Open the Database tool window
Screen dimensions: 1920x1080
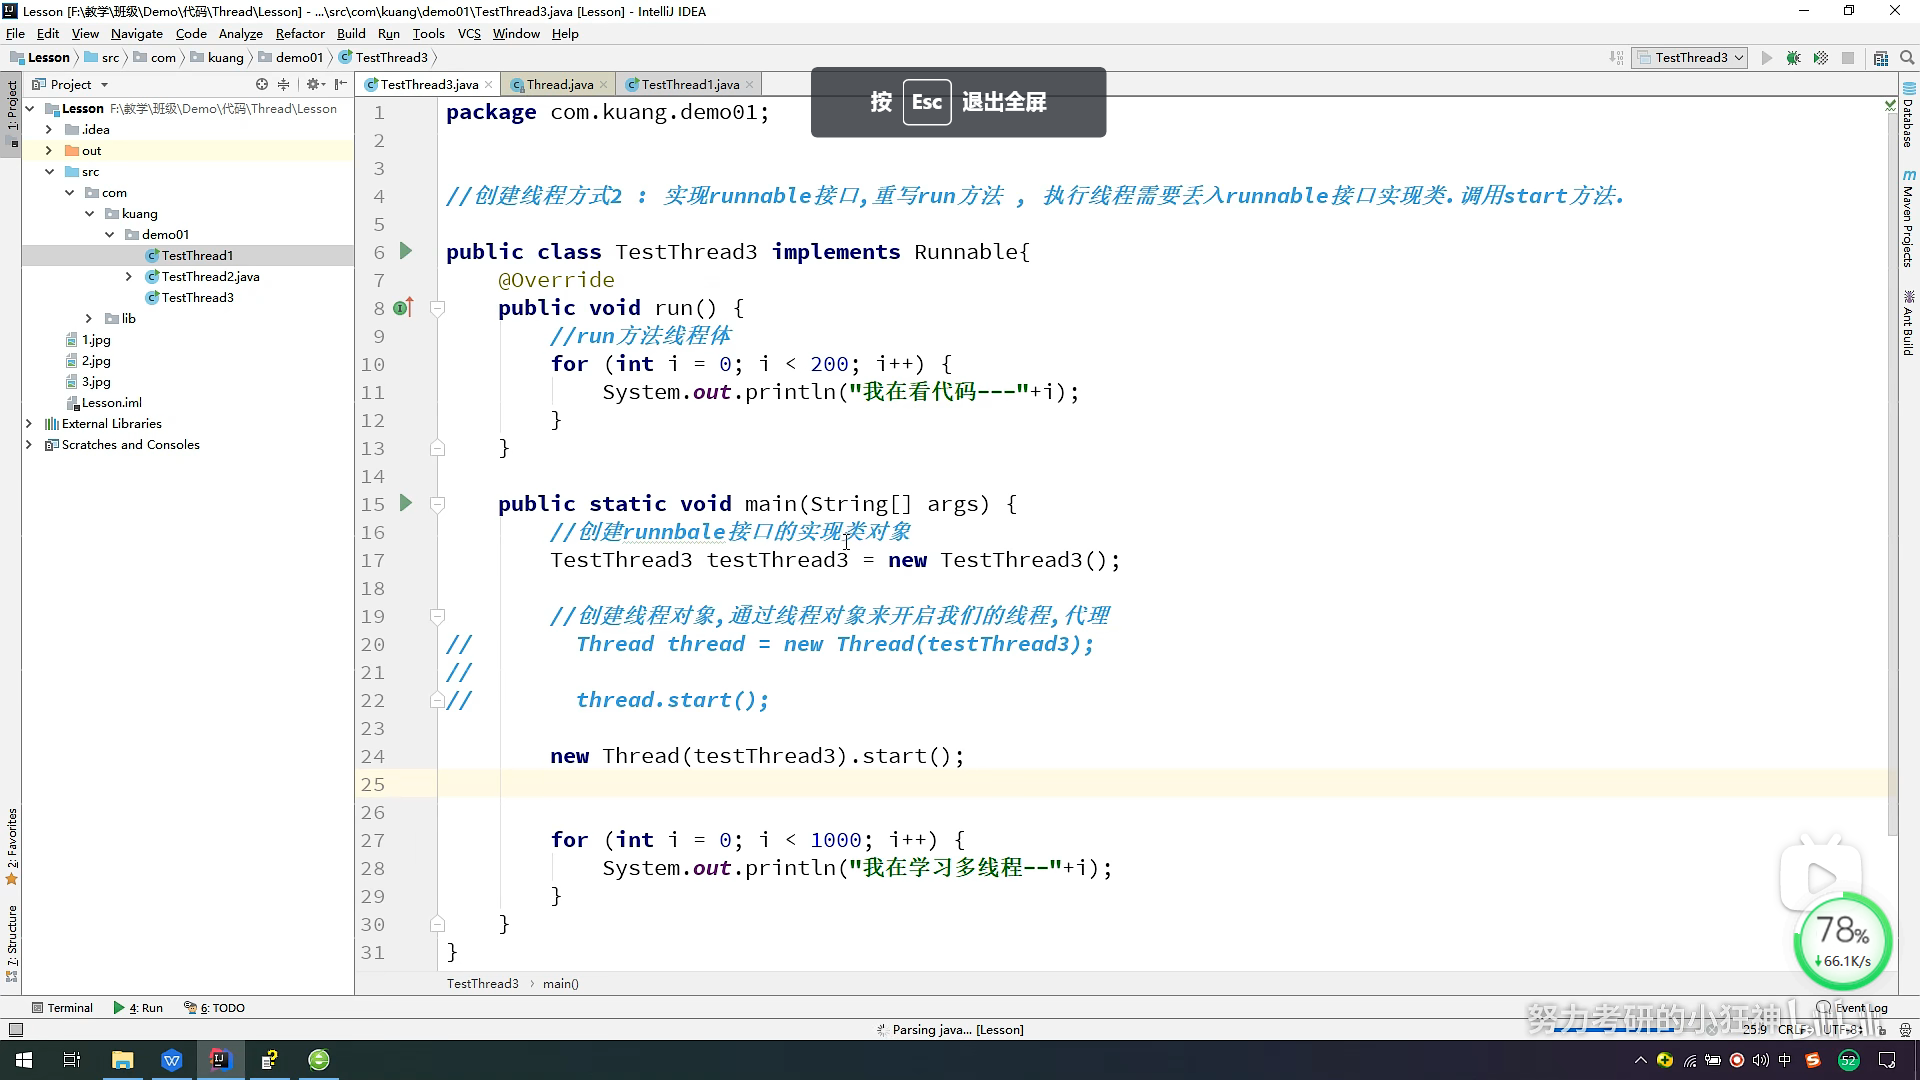tap(1908, 118)
